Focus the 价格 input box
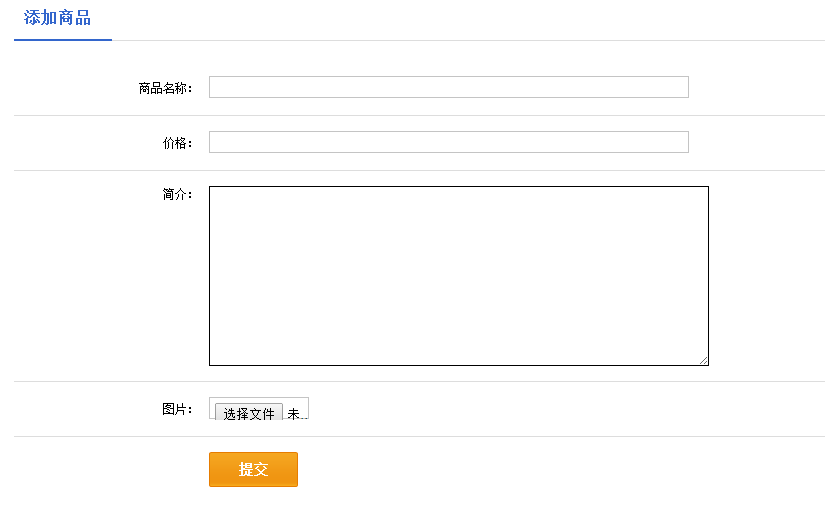 point(448,142)
